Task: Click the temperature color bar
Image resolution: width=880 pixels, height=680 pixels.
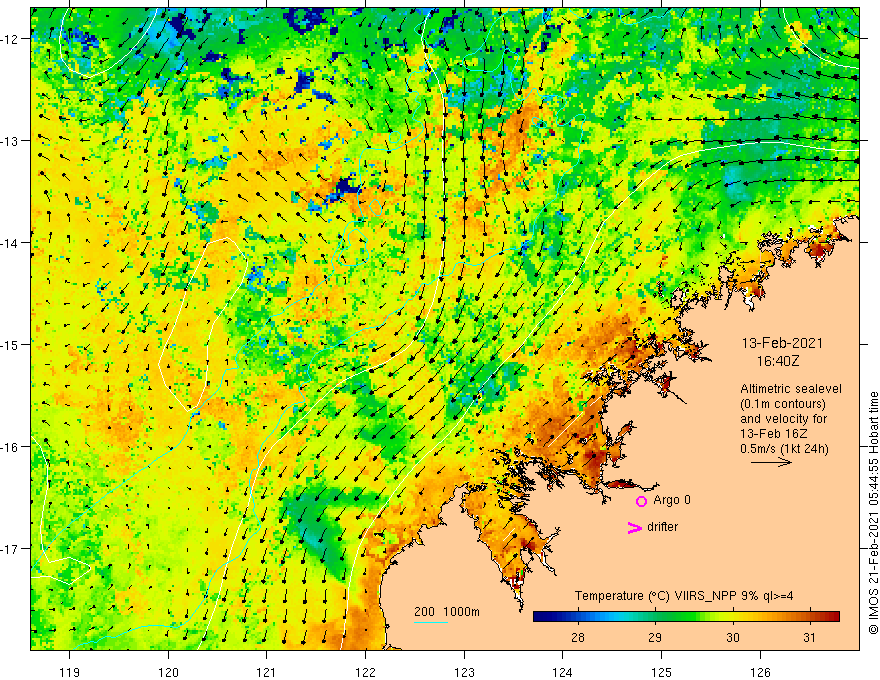Action: coord(686,617)
